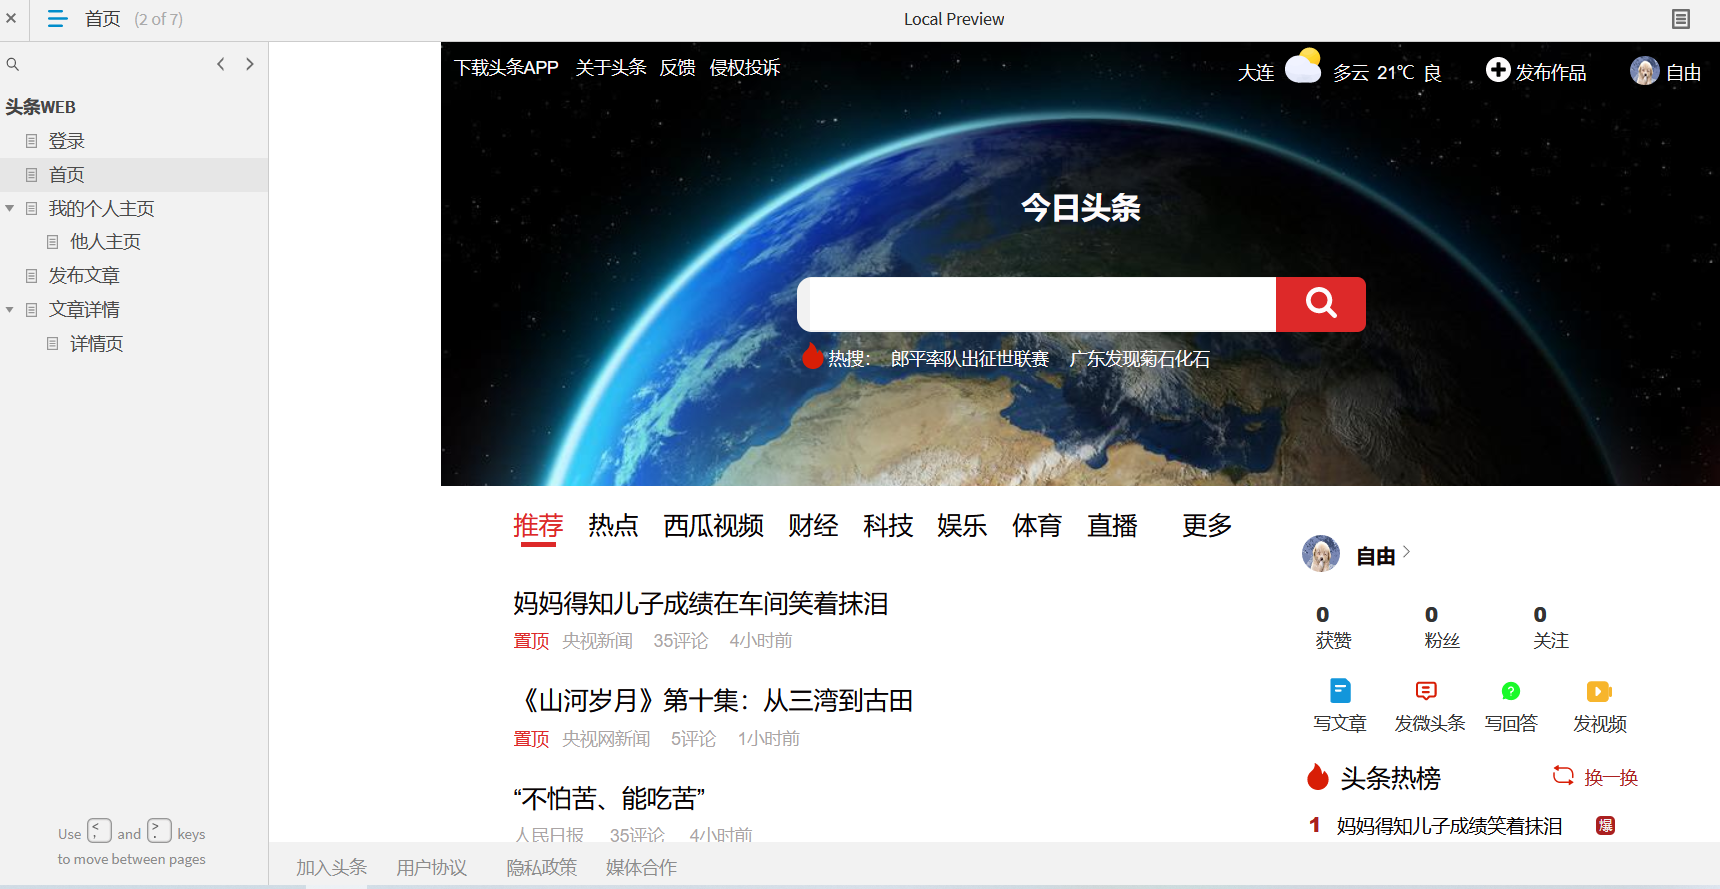Switch to the 热点 tab
This screenshot has height=889, width=1720.
613,525
